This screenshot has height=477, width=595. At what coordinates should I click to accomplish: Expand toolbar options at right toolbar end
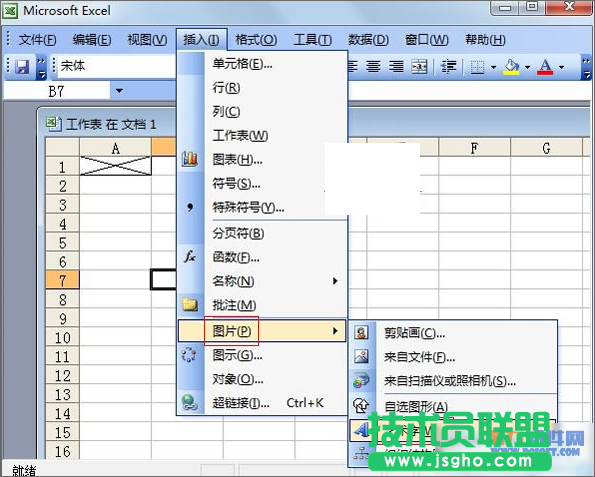pos(586,68)
